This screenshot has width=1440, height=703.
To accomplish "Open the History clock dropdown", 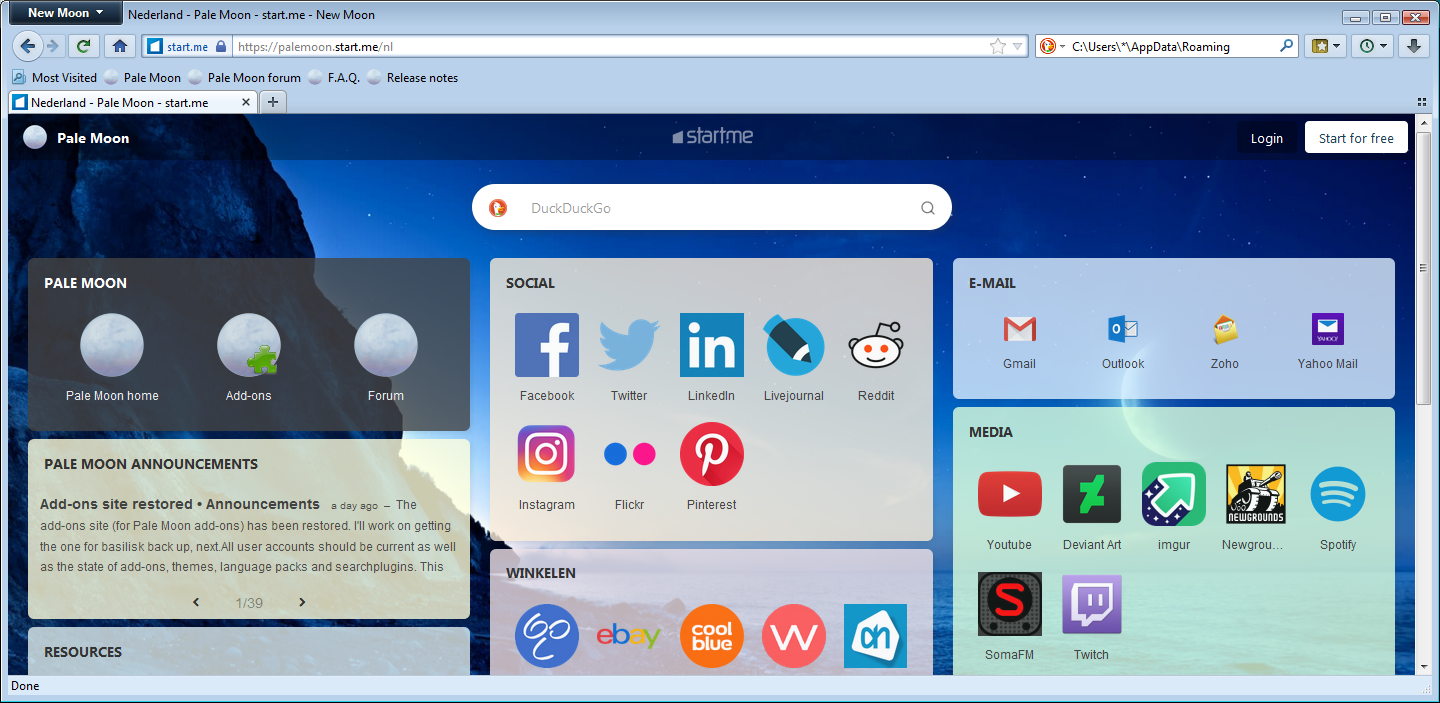I will 1374,46.
